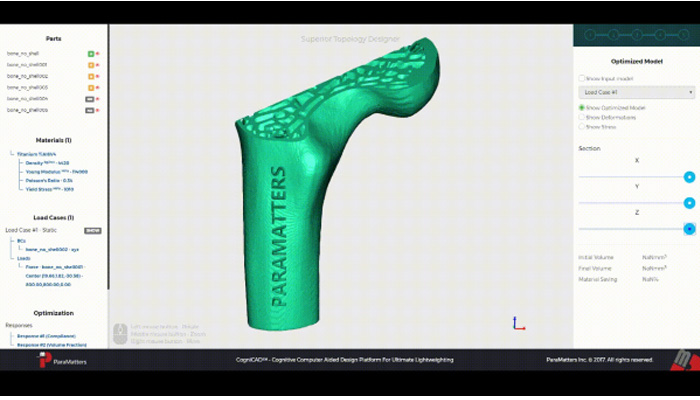This screenshot has height=400, width=700.
Task: Select the Density property row
Action: [x=47, y=163]
